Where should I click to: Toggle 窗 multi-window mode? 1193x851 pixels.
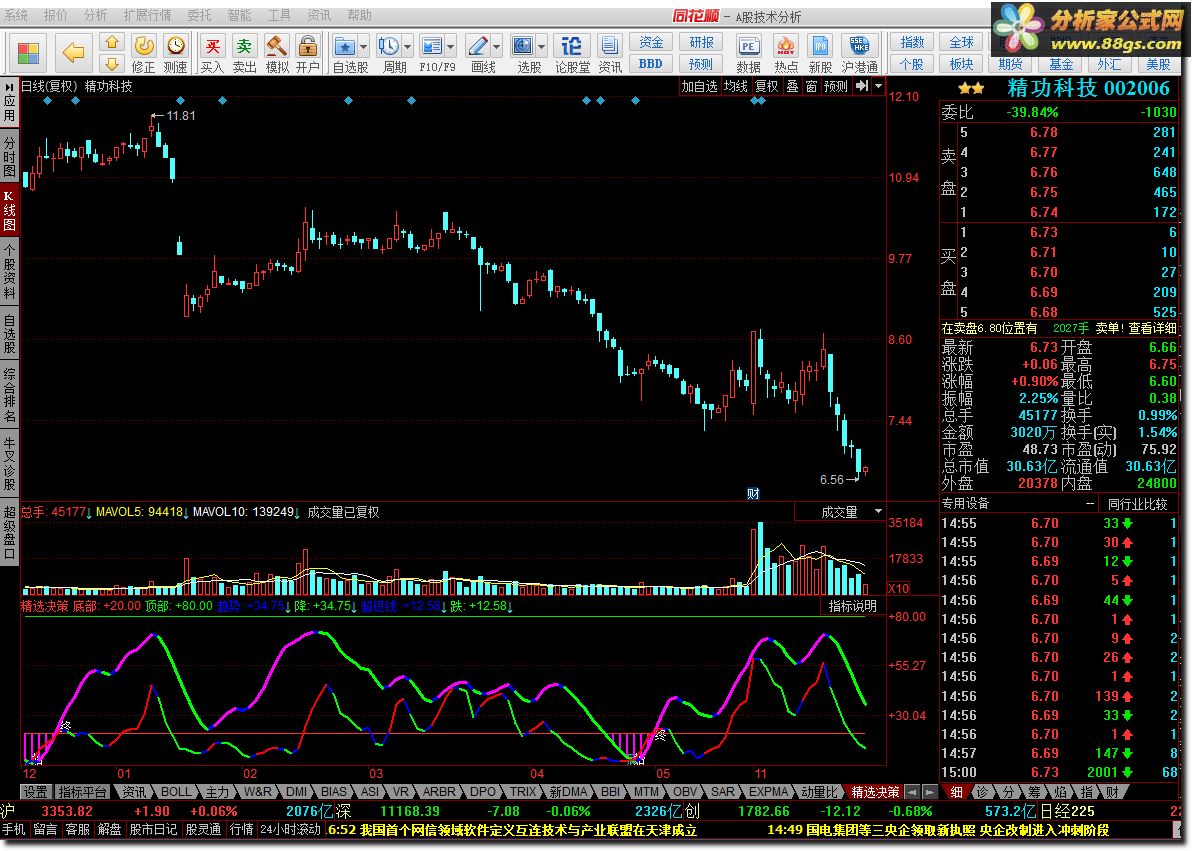tap(811, 86)
